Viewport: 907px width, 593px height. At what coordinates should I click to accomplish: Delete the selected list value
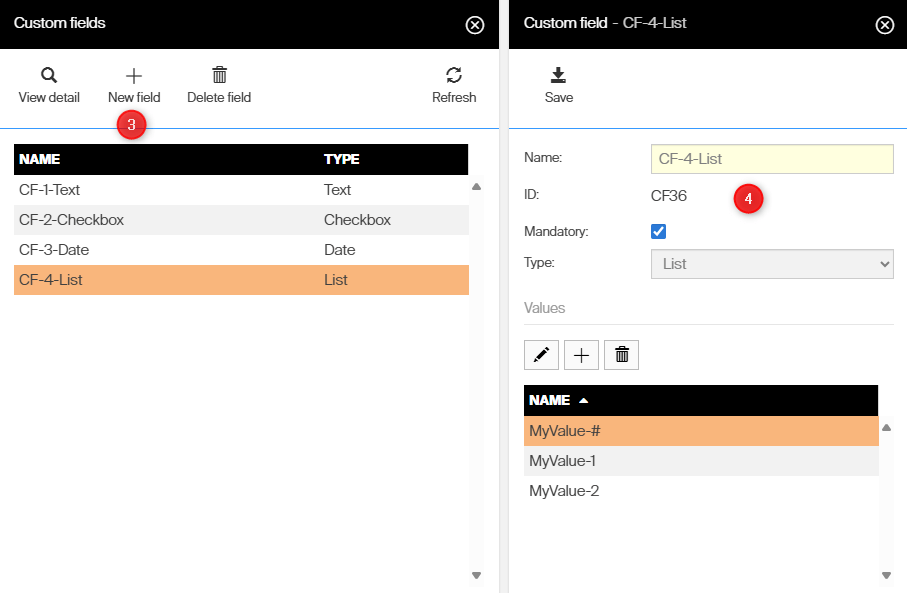click(x=621, y=355)
